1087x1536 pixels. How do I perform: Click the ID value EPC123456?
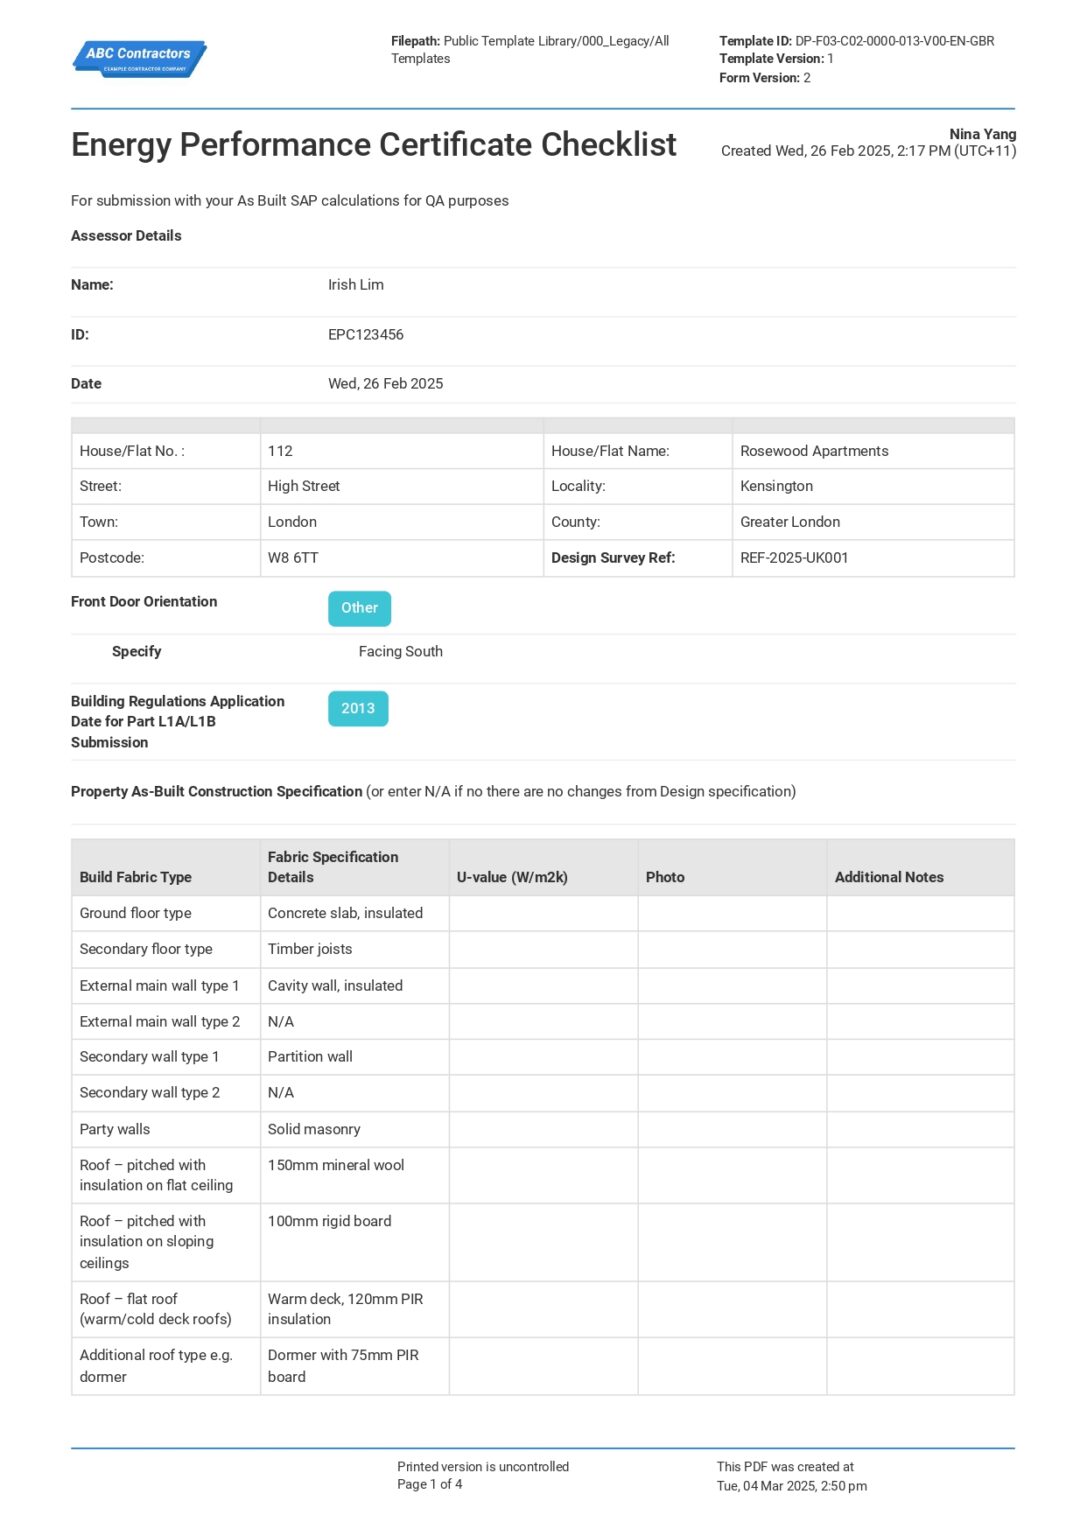pyautogui.click(x=365, y=335)
